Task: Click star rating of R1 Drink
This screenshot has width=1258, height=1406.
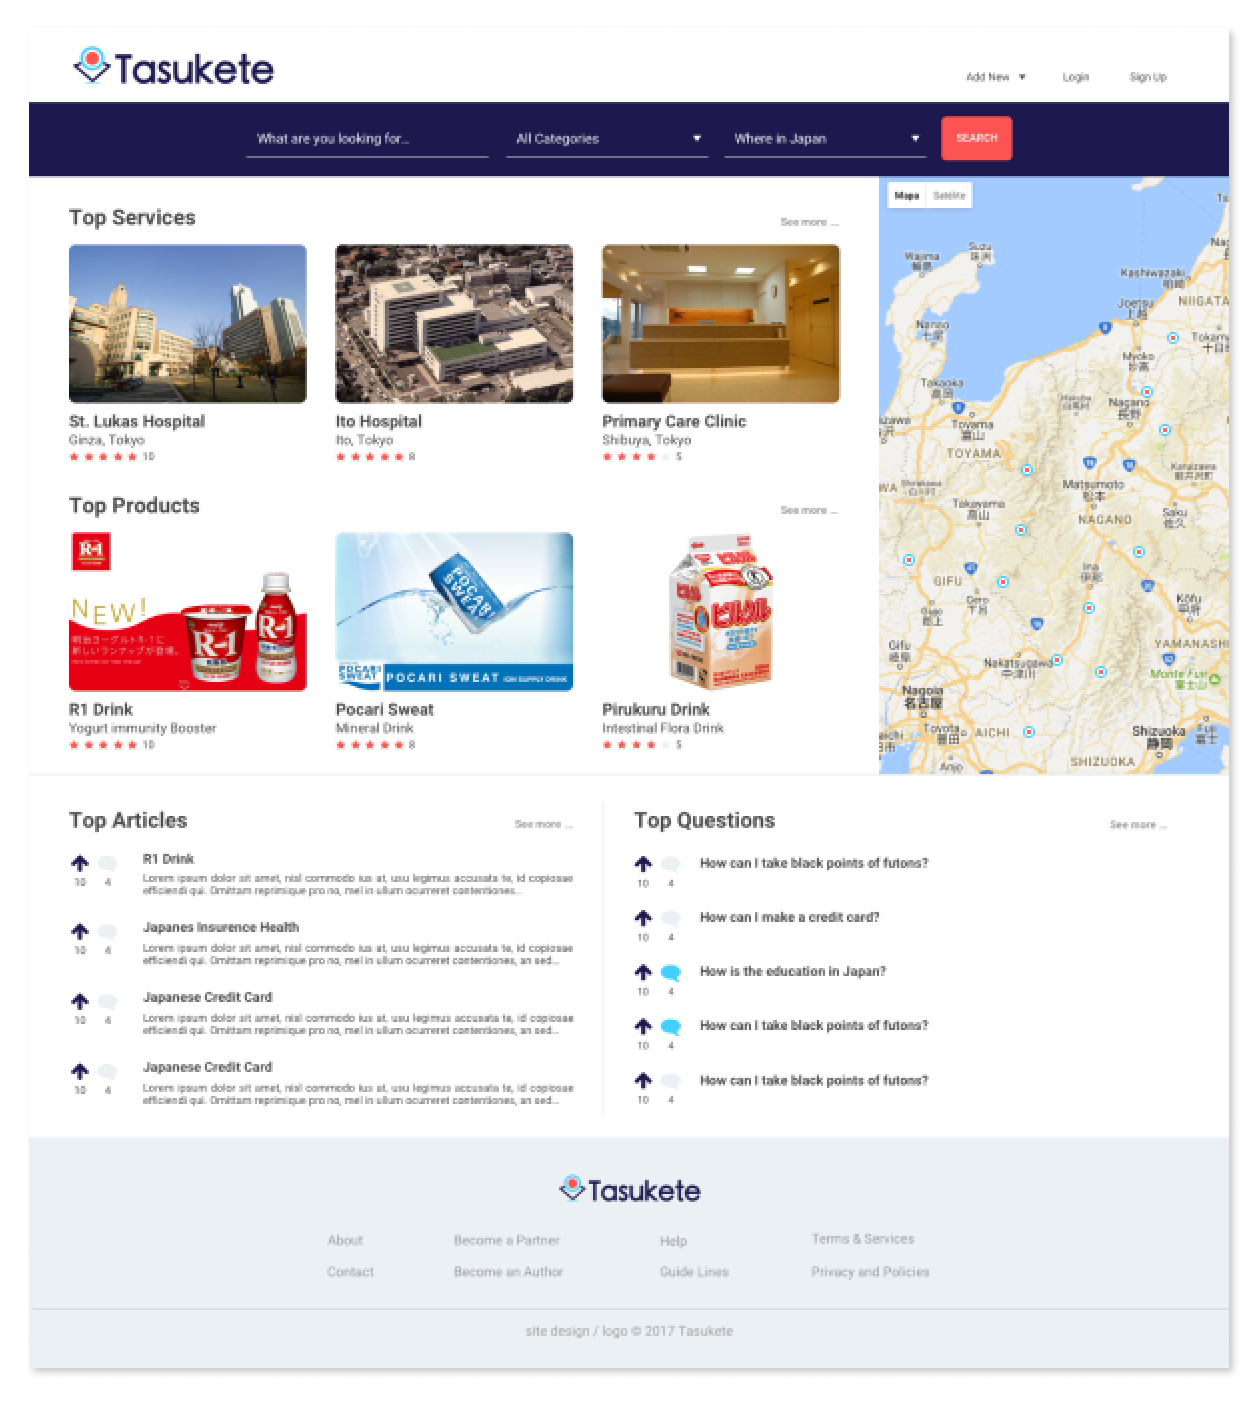Action: tap(103, 745)
